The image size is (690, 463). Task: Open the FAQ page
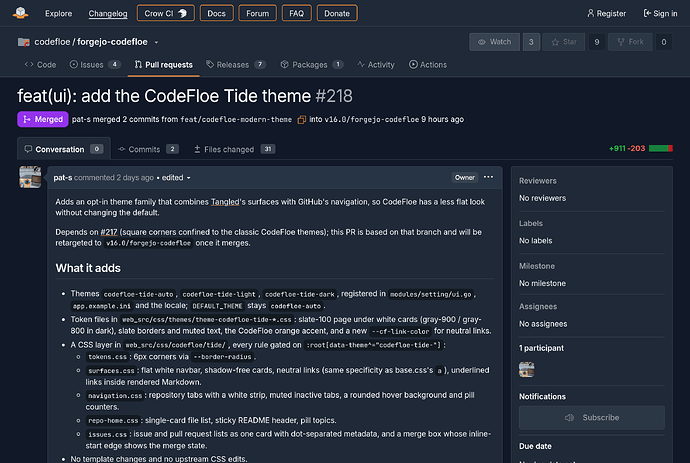[x=297, y=13]
